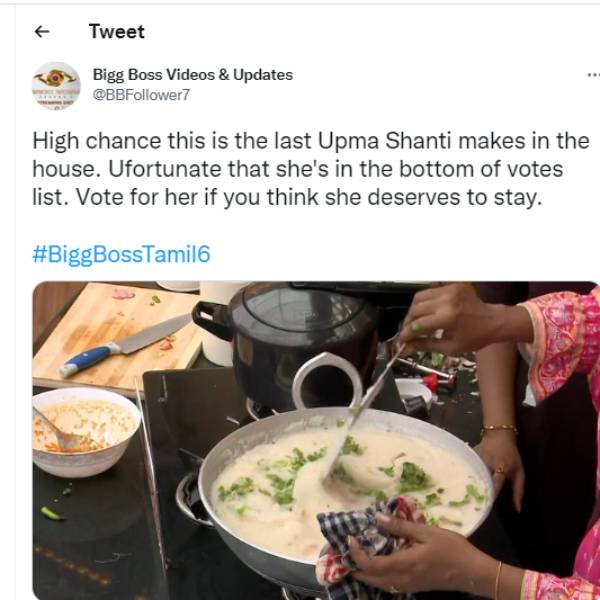This screenshot has width=600, height=600.
Task: Open the three-dot more options menu
Action: [x=593, y=75]
